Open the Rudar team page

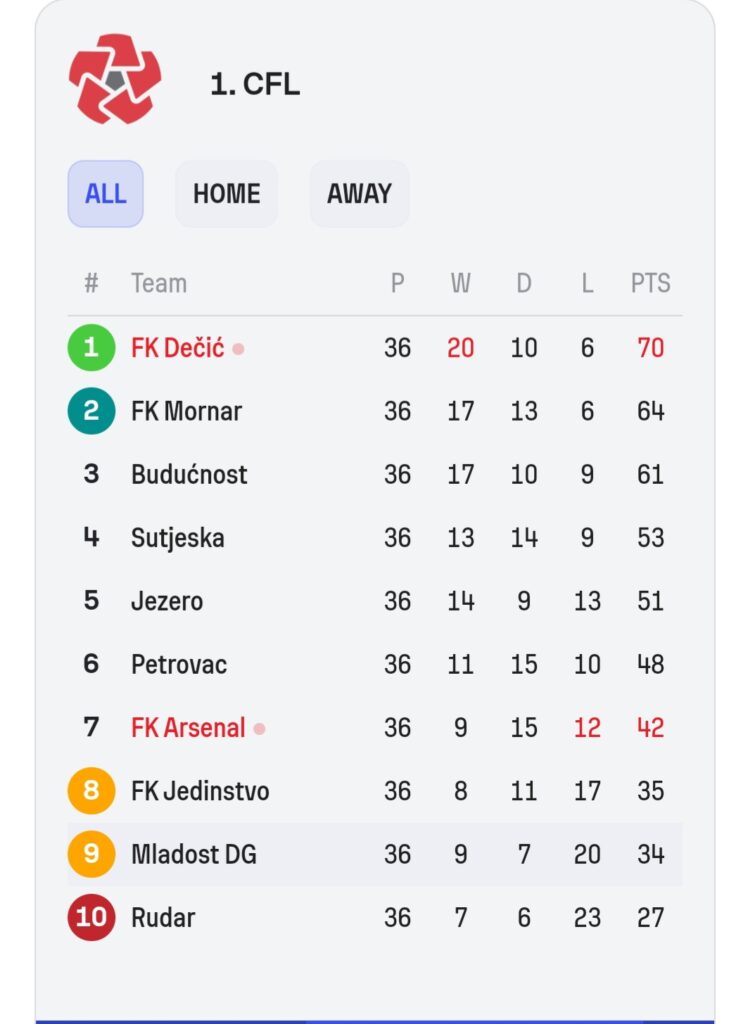[163, 918]
